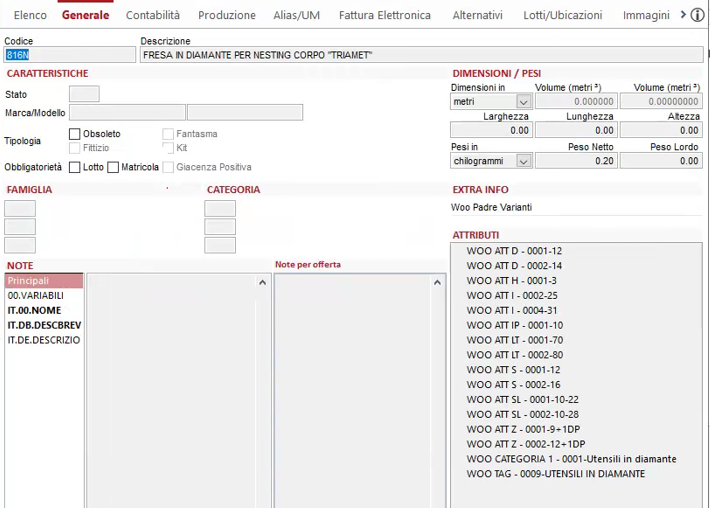
Task: Select WOO TAG - 0009-UTENSILI IN DIAMANTE
Action: tap(555, 474)
